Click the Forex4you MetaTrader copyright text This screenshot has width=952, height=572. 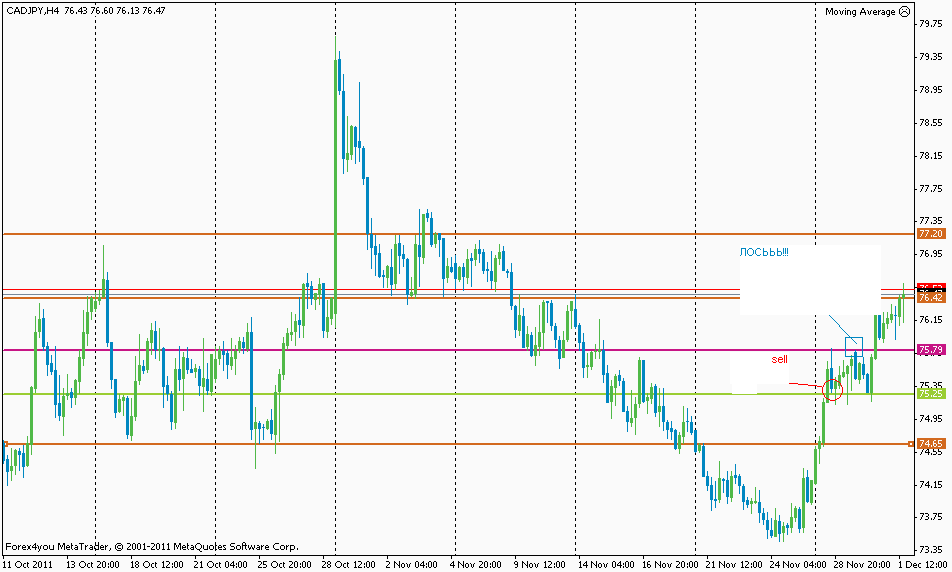pyautogui.click(x=152, y=546)
